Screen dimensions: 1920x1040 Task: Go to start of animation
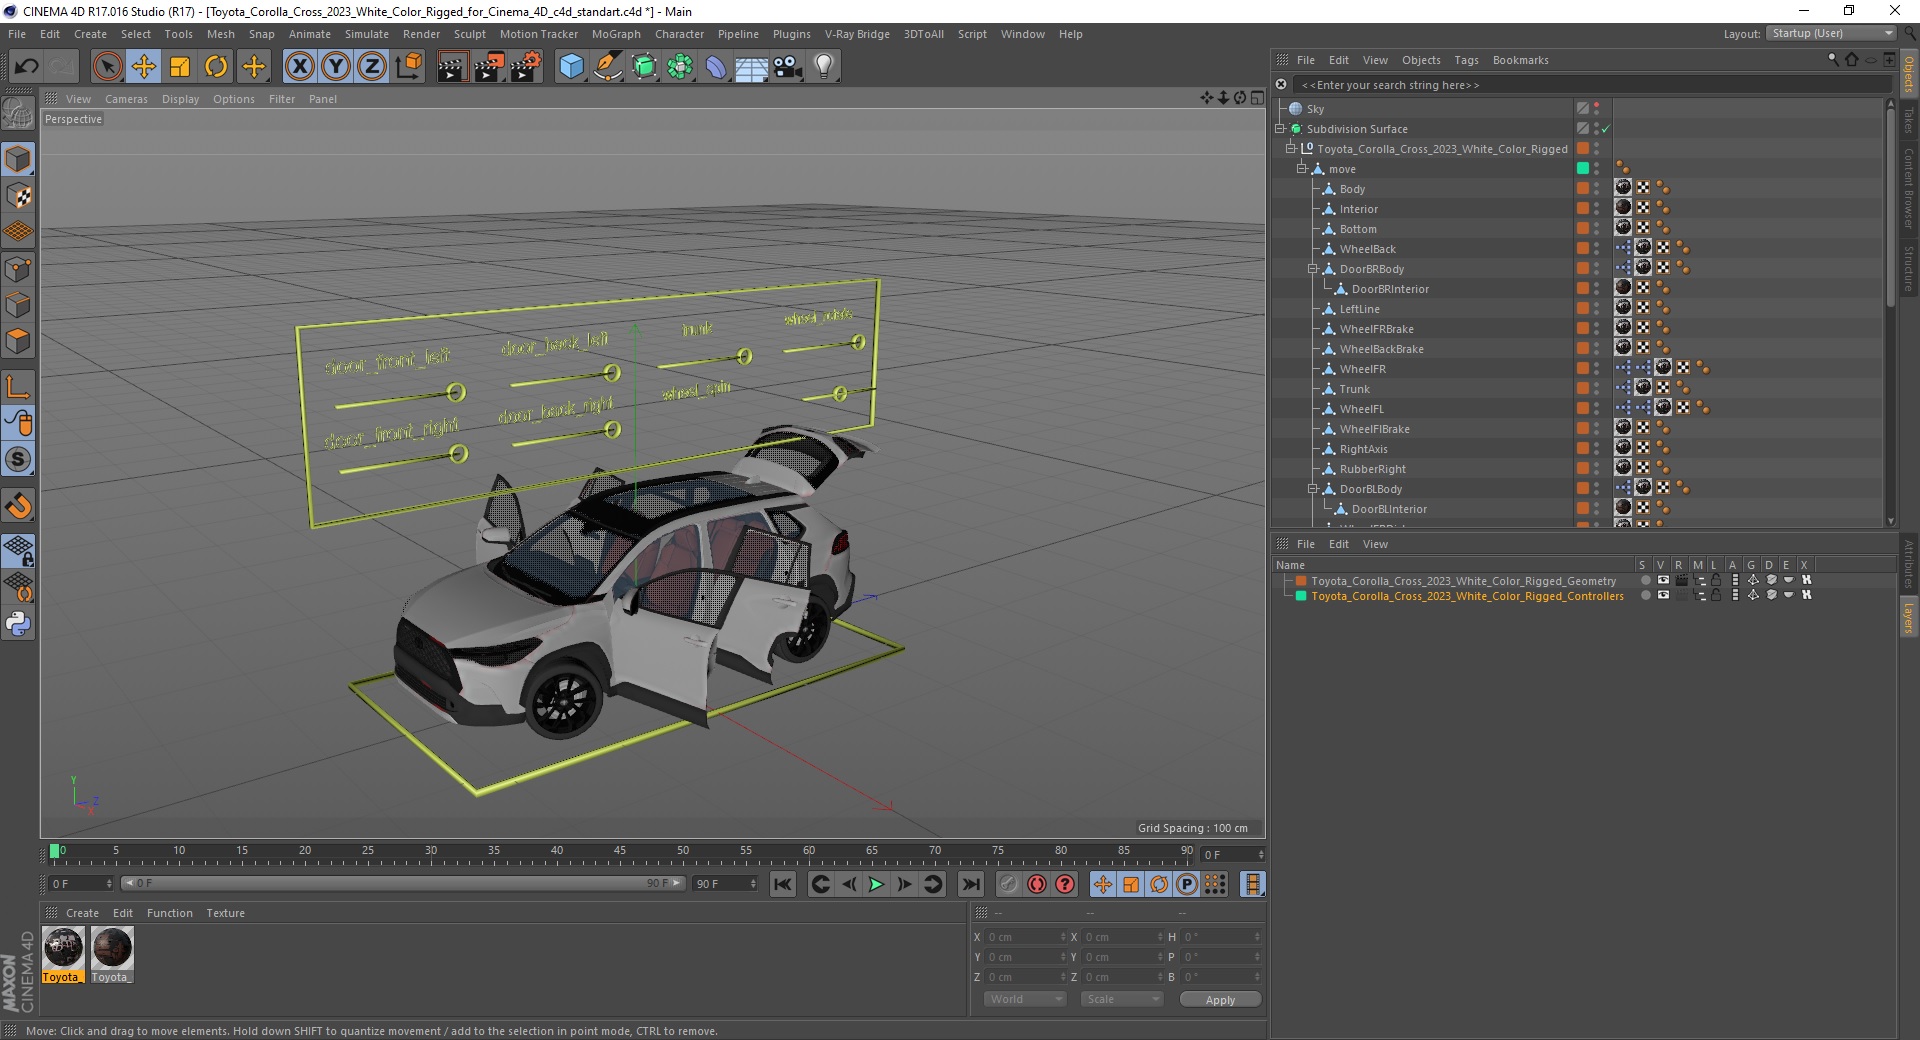[783, 884]
